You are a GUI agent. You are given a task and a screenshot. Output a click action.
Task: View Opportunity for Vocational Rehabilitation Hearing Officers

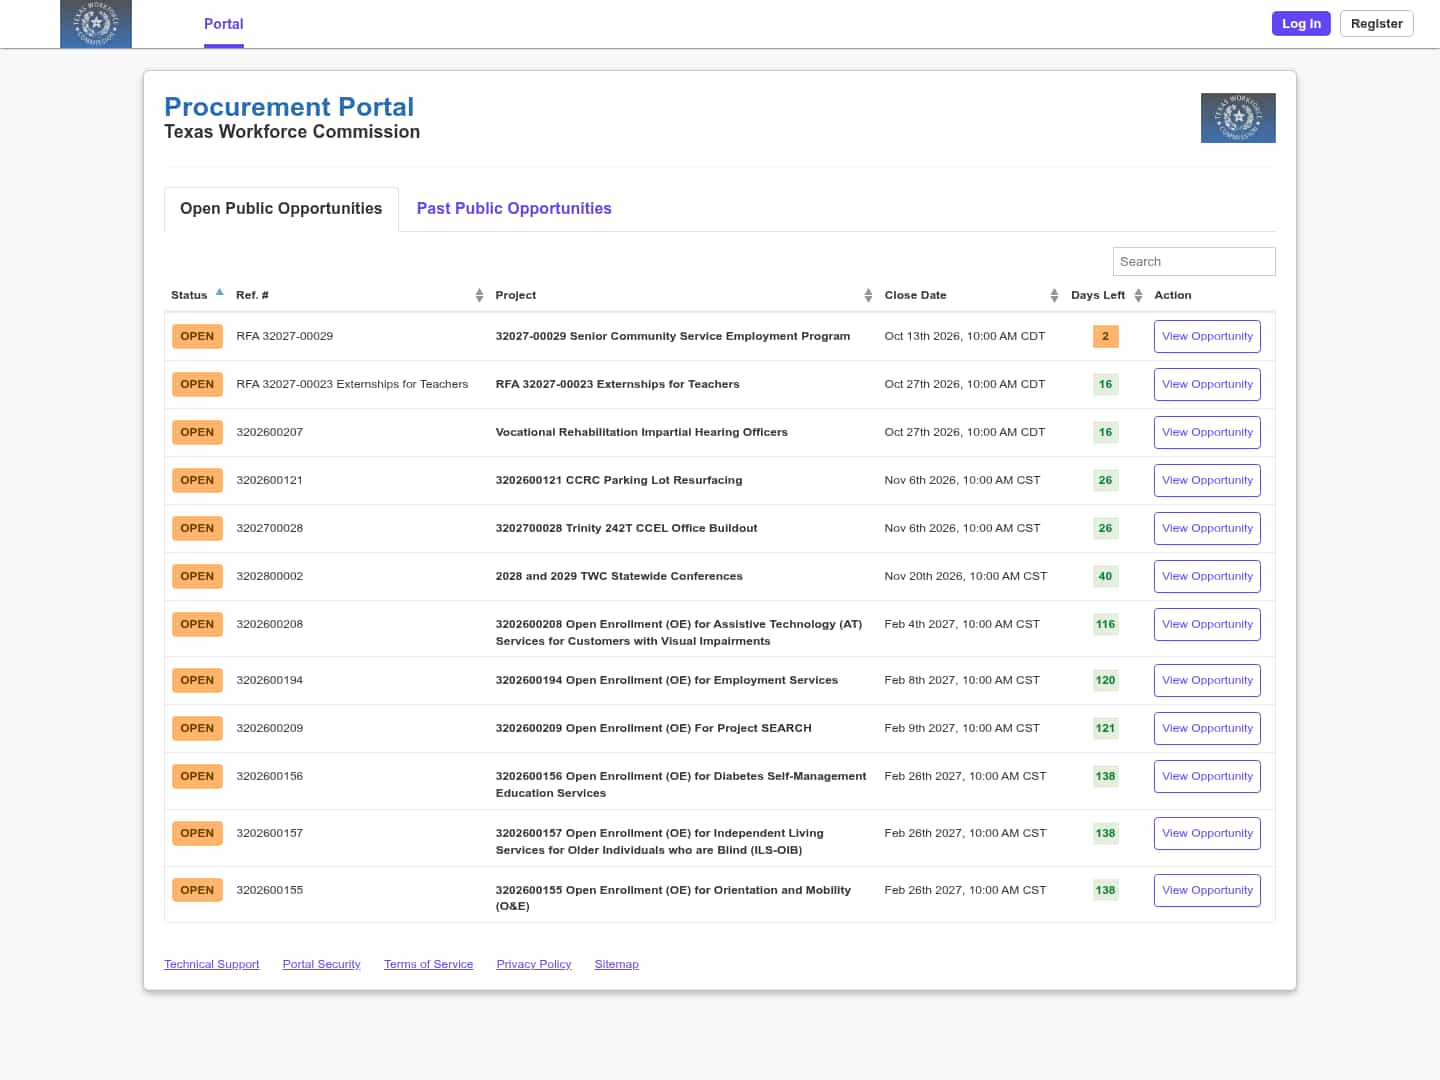click(1207, 433)
